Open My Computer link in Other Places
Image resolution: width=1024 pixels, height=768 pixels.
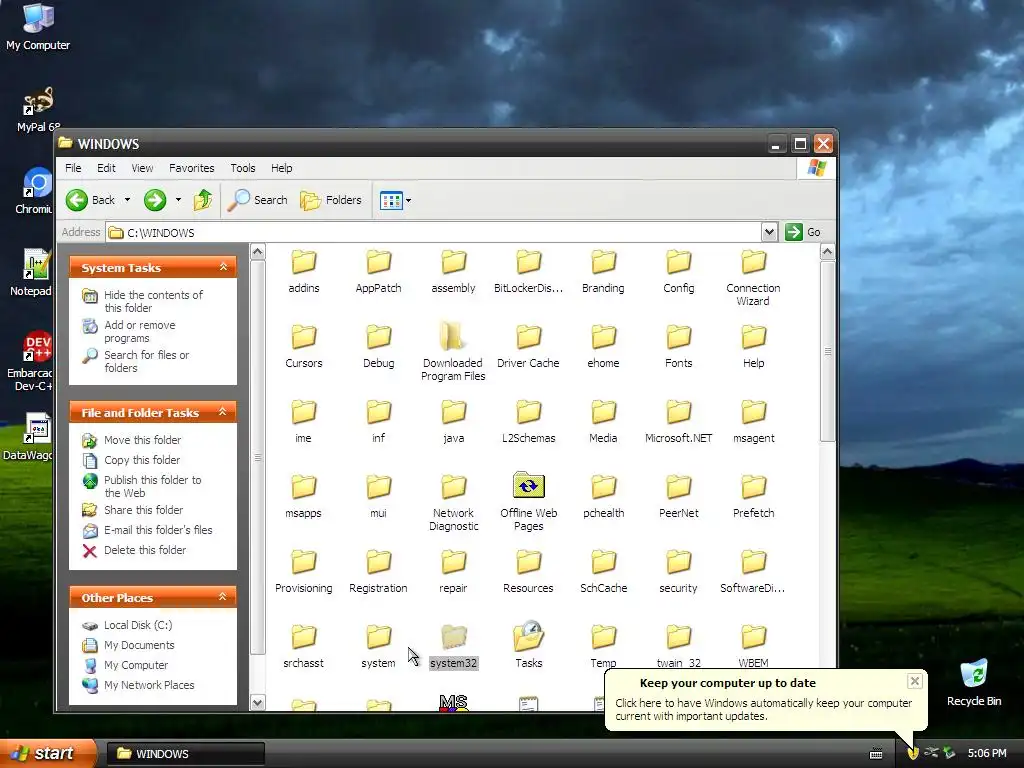136,665
